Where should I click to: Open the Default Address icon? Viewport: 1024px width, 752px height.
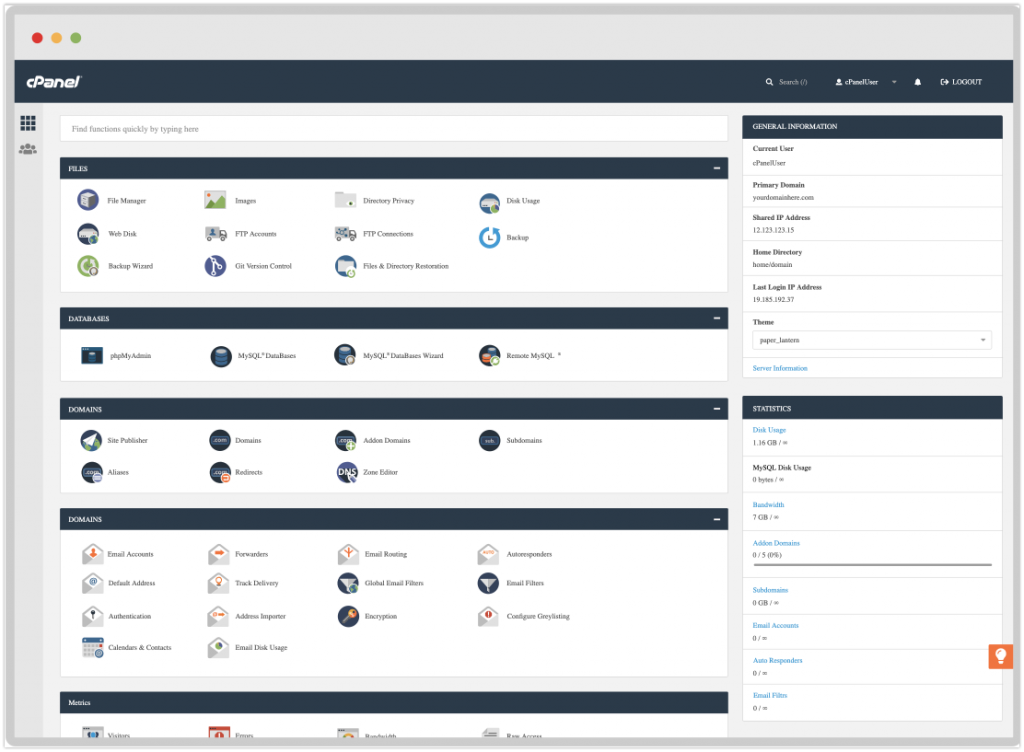(x=92, y=583)
